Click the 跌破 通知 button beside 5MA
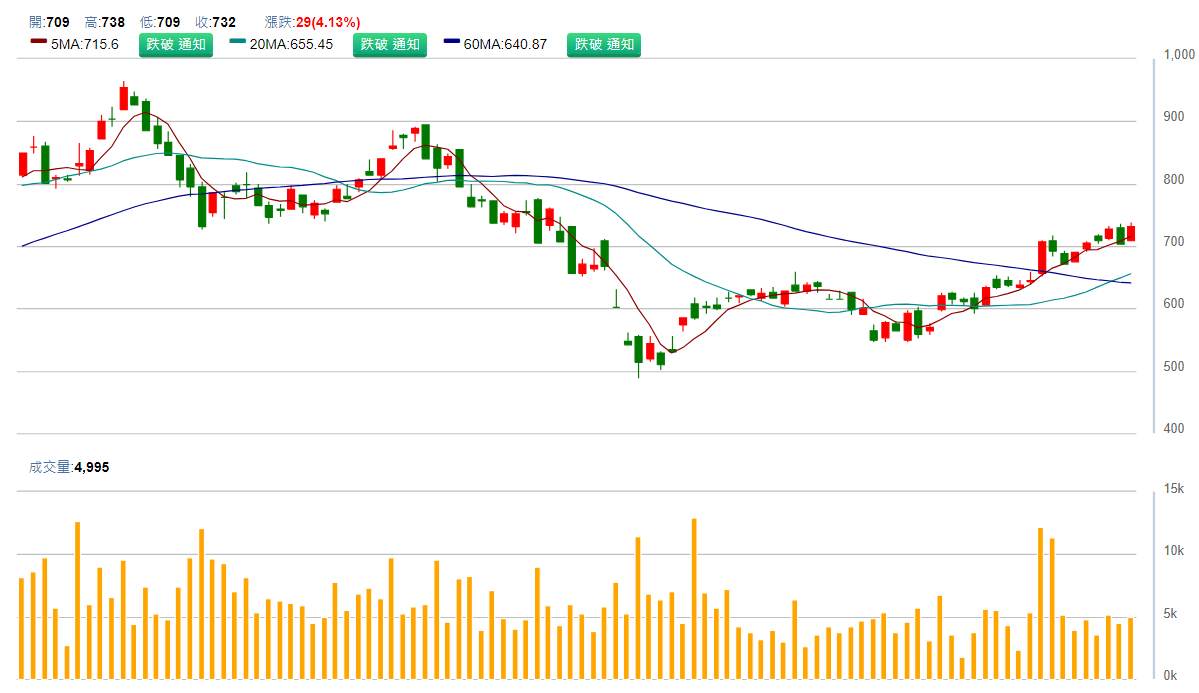1199x693 pixels. coord(176,44)
